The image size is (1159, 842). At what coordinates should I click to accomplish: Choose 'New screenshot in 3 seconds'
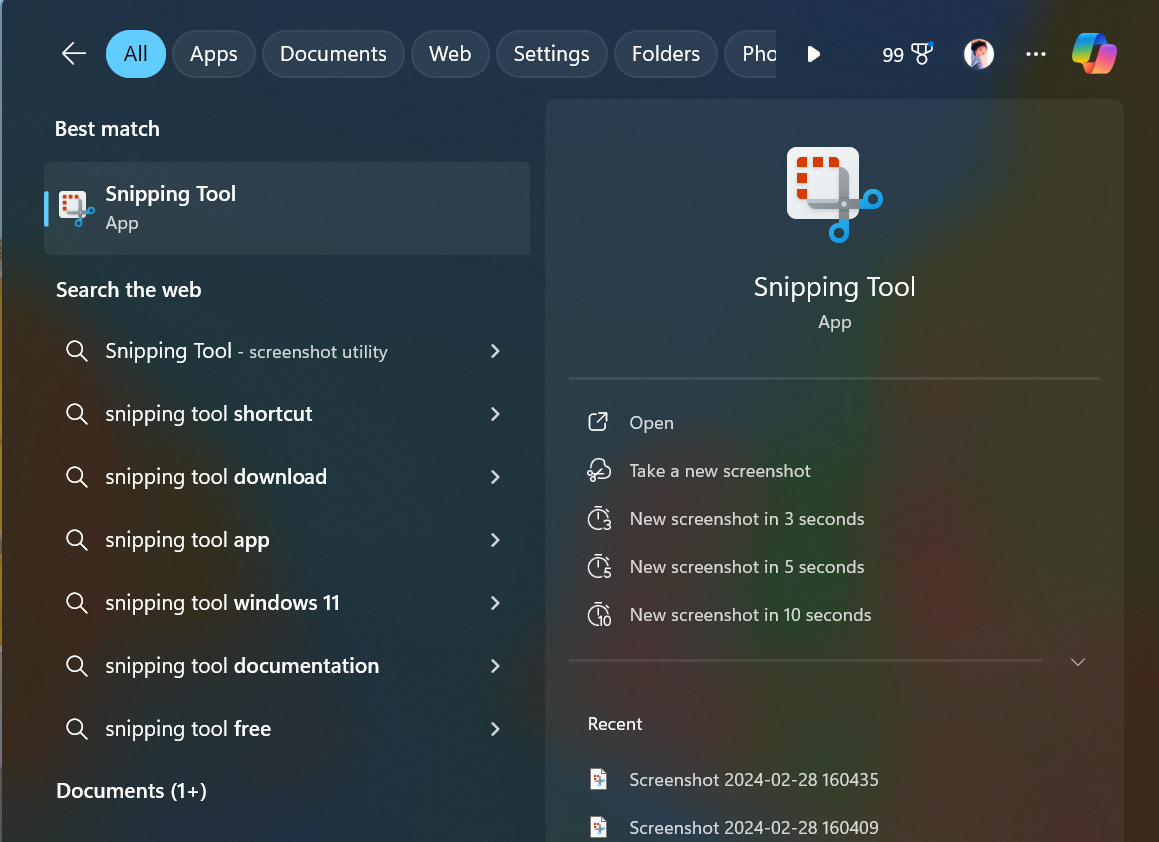pyautogui.click(x=747, y=519)
